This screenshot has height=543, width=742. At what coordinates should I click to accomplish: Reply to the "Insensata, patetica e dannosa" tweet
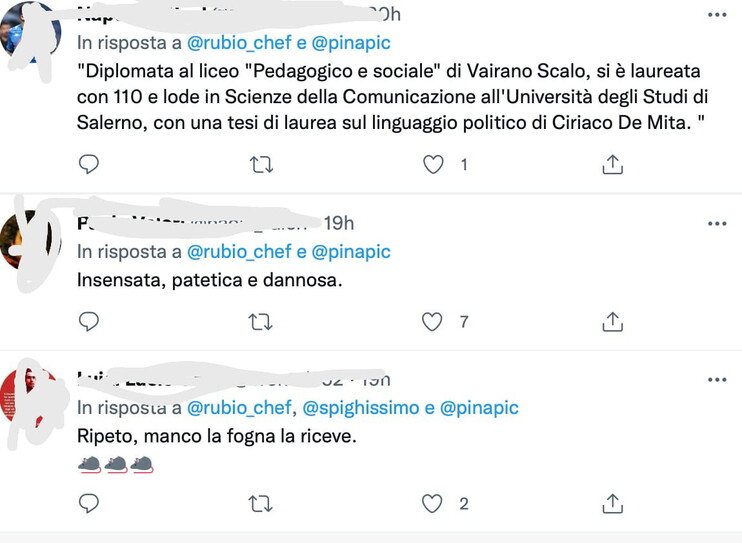(89, 321)
